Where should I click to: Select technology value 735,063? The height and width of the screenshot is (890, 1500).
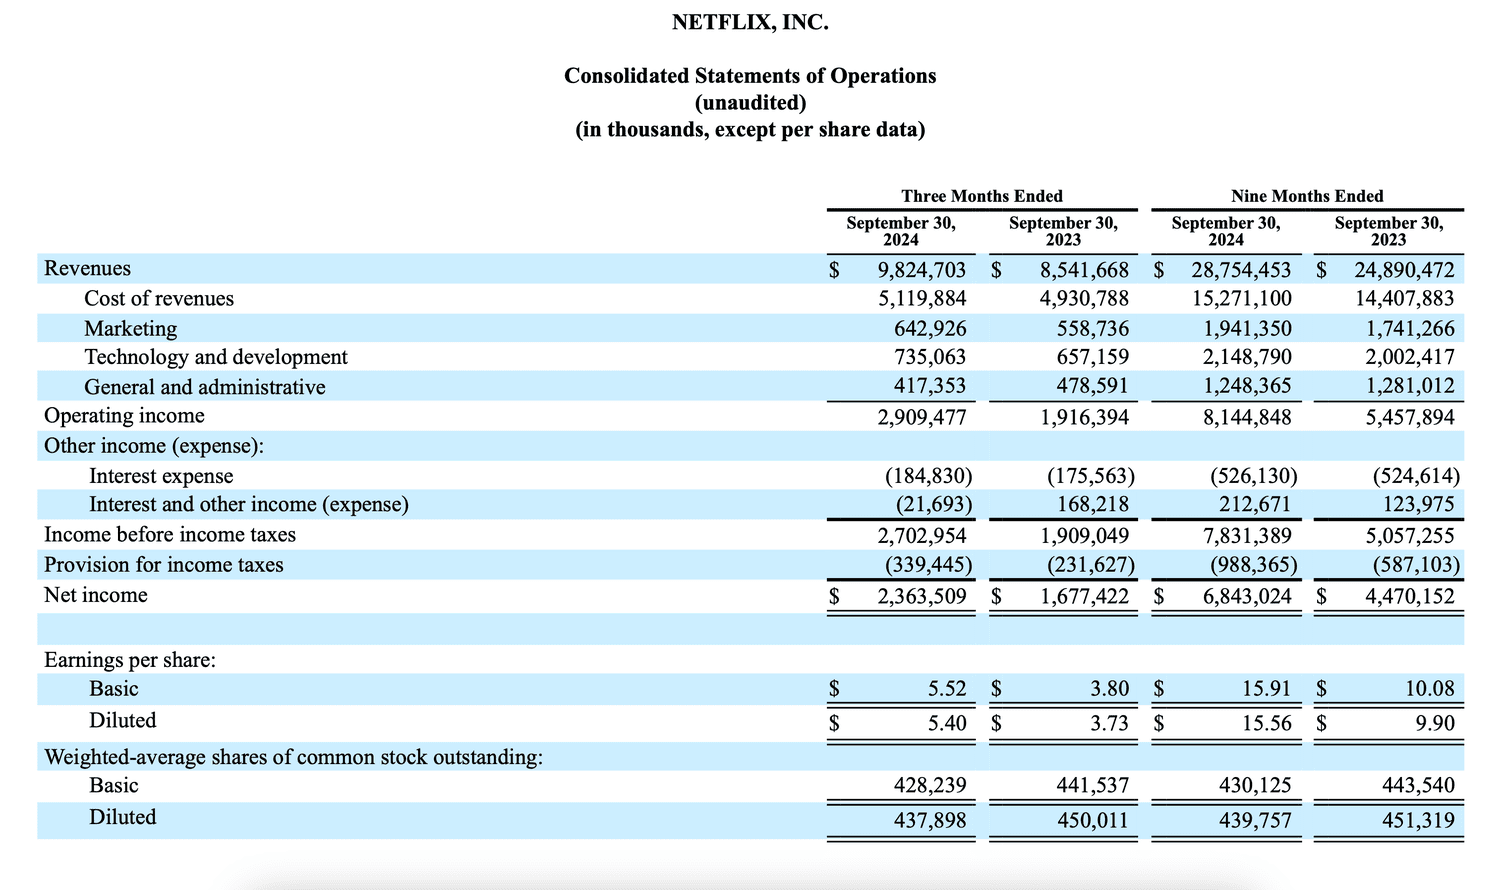930,357
